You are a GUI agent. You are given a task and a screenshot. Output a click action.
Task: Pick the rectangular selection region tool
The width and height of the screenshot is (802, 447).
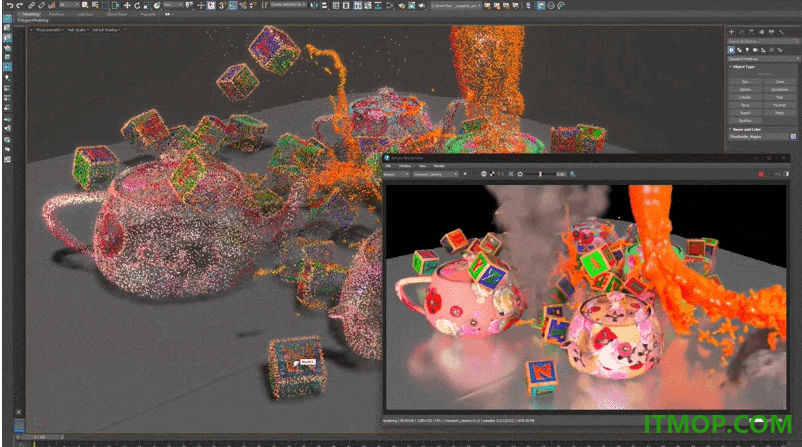105,5
